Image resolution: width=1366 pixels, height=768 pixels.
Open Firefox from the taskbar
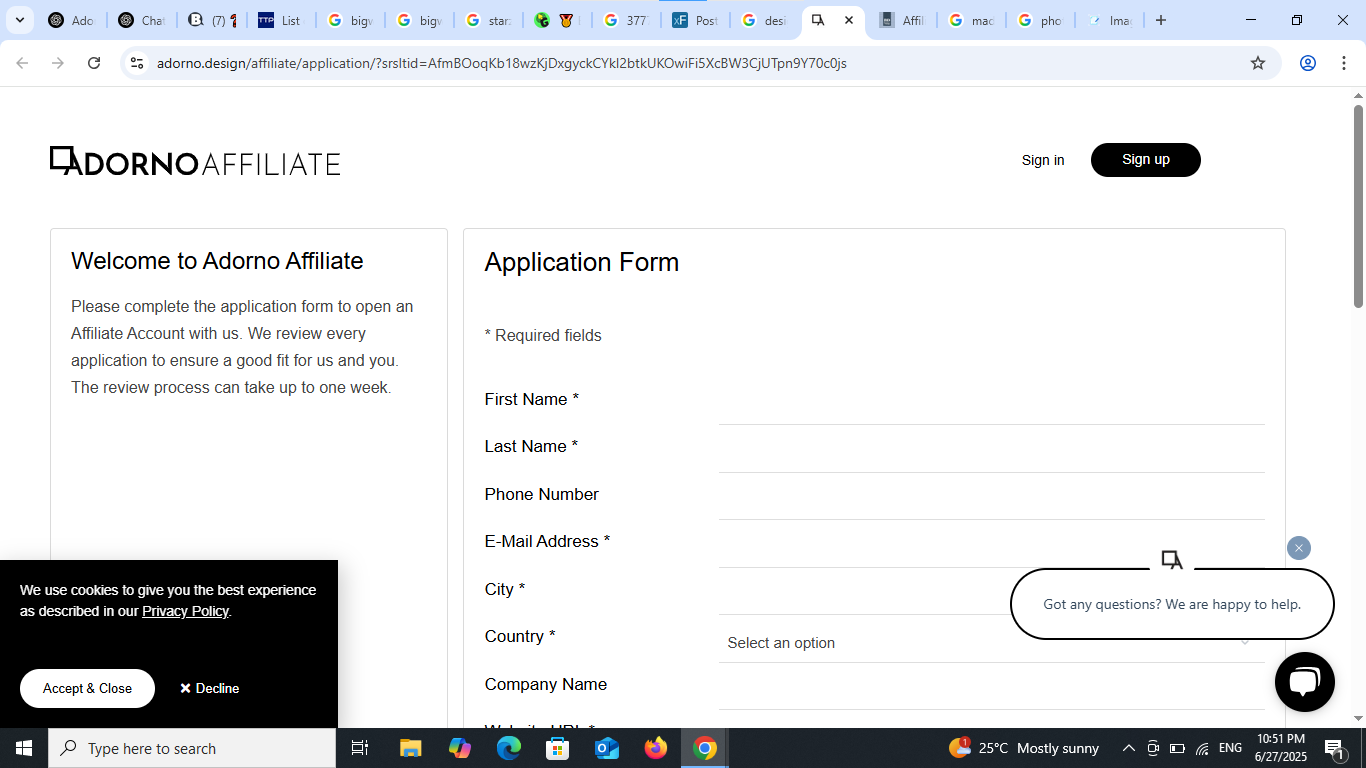click(656, 748)
